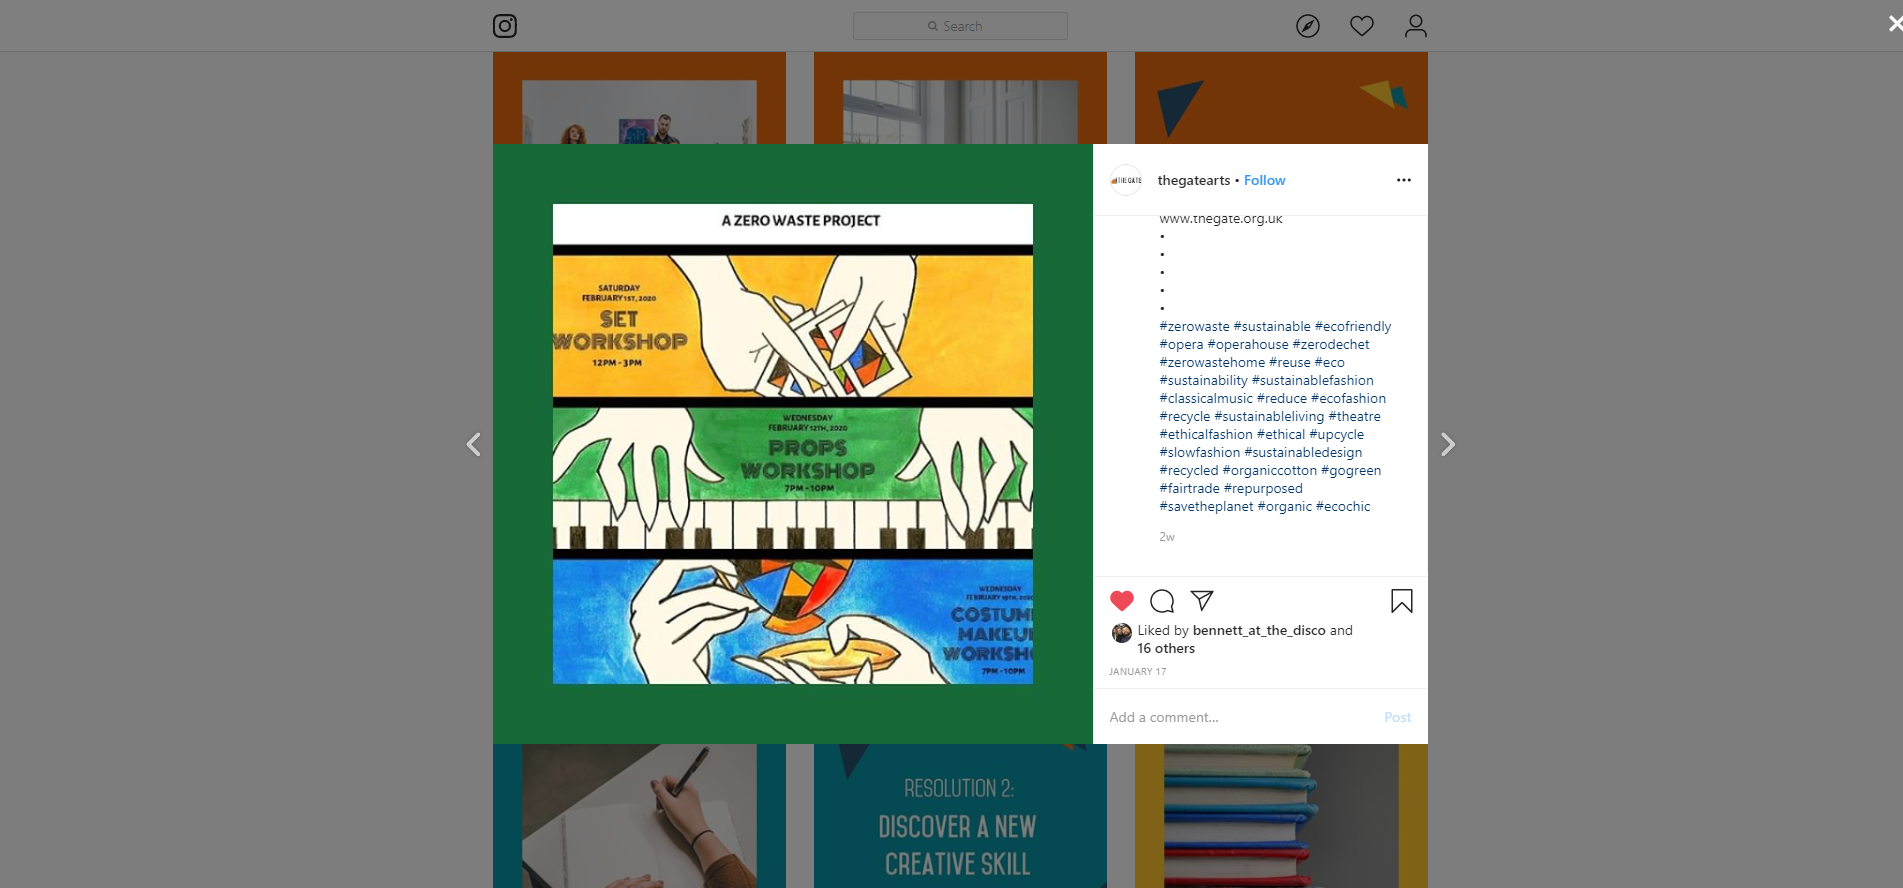Screen dimensions: 1903x888
Task: Click the #zerowaste hashtag
Action: 1195,326
